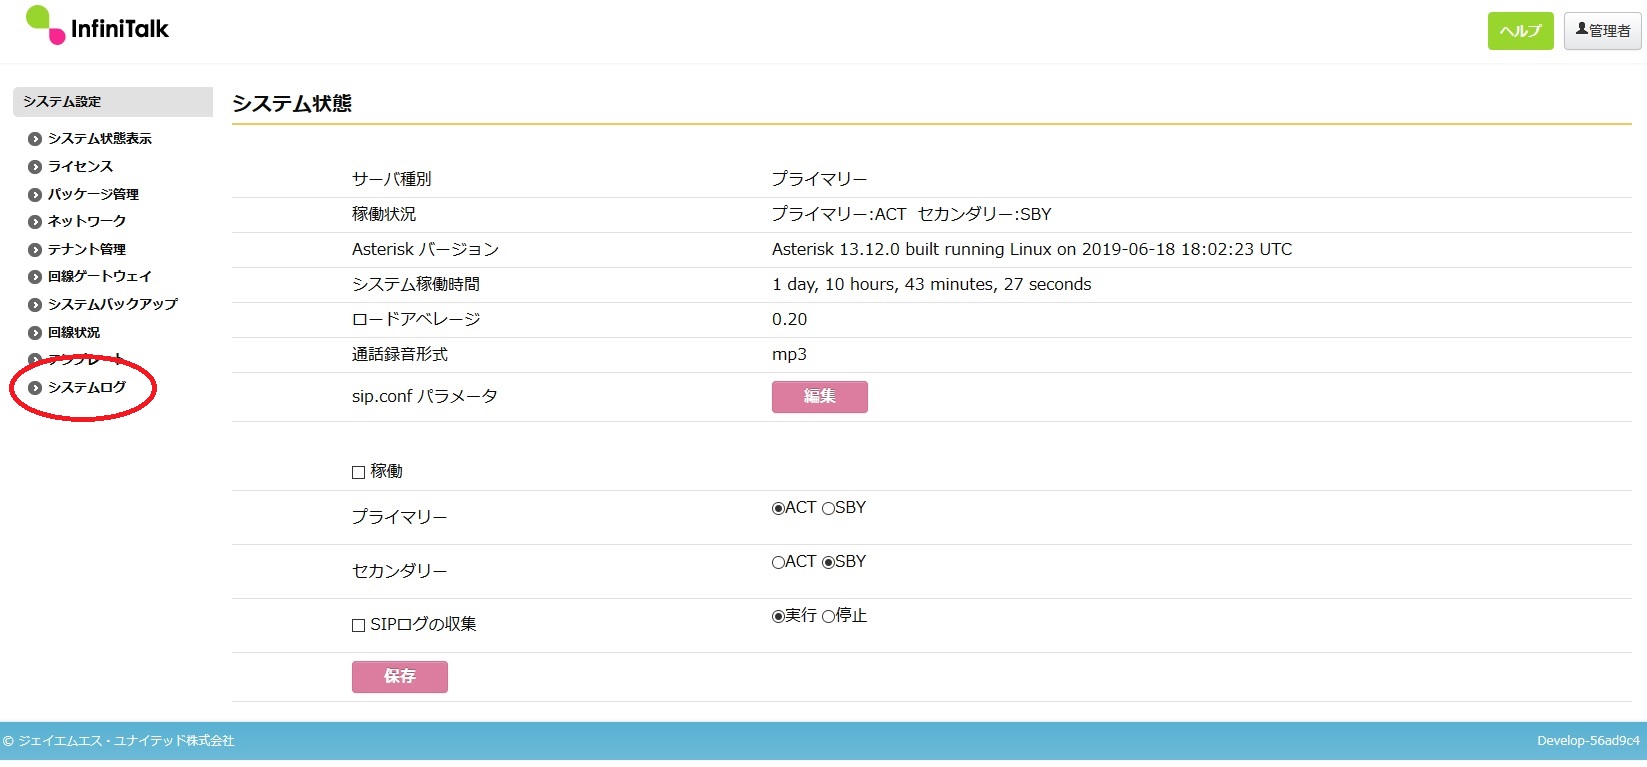Open システムバックアップ
Image resolution: width=1647 pixels, height=767 pixels.
click(x=113, y=305)
